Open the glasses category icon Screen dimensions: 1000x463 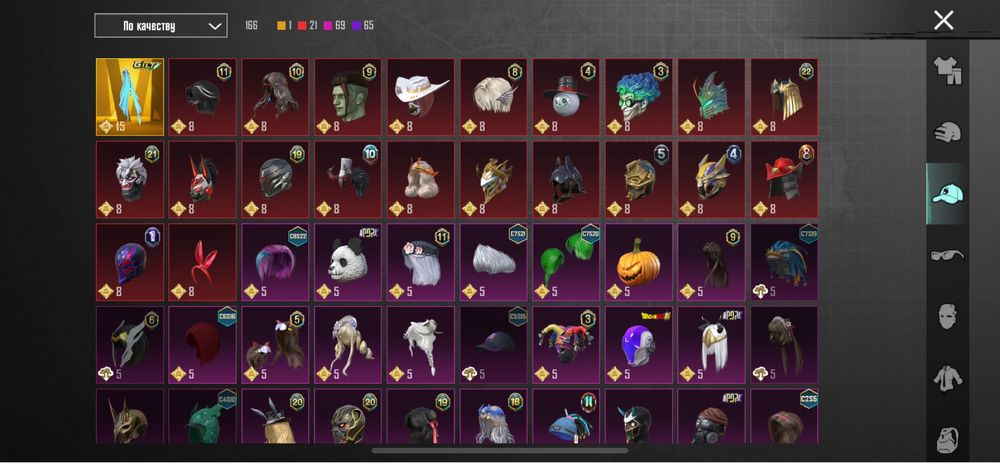coord(947,255)
